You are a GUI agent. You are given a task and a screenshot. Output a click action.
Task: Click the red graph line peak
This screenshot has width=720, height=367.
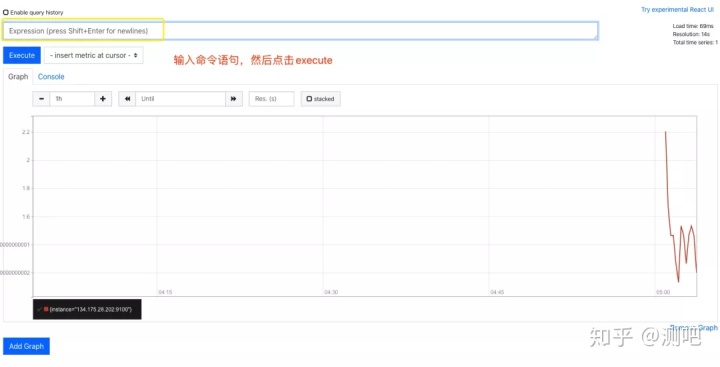click(x=665, y=132)
